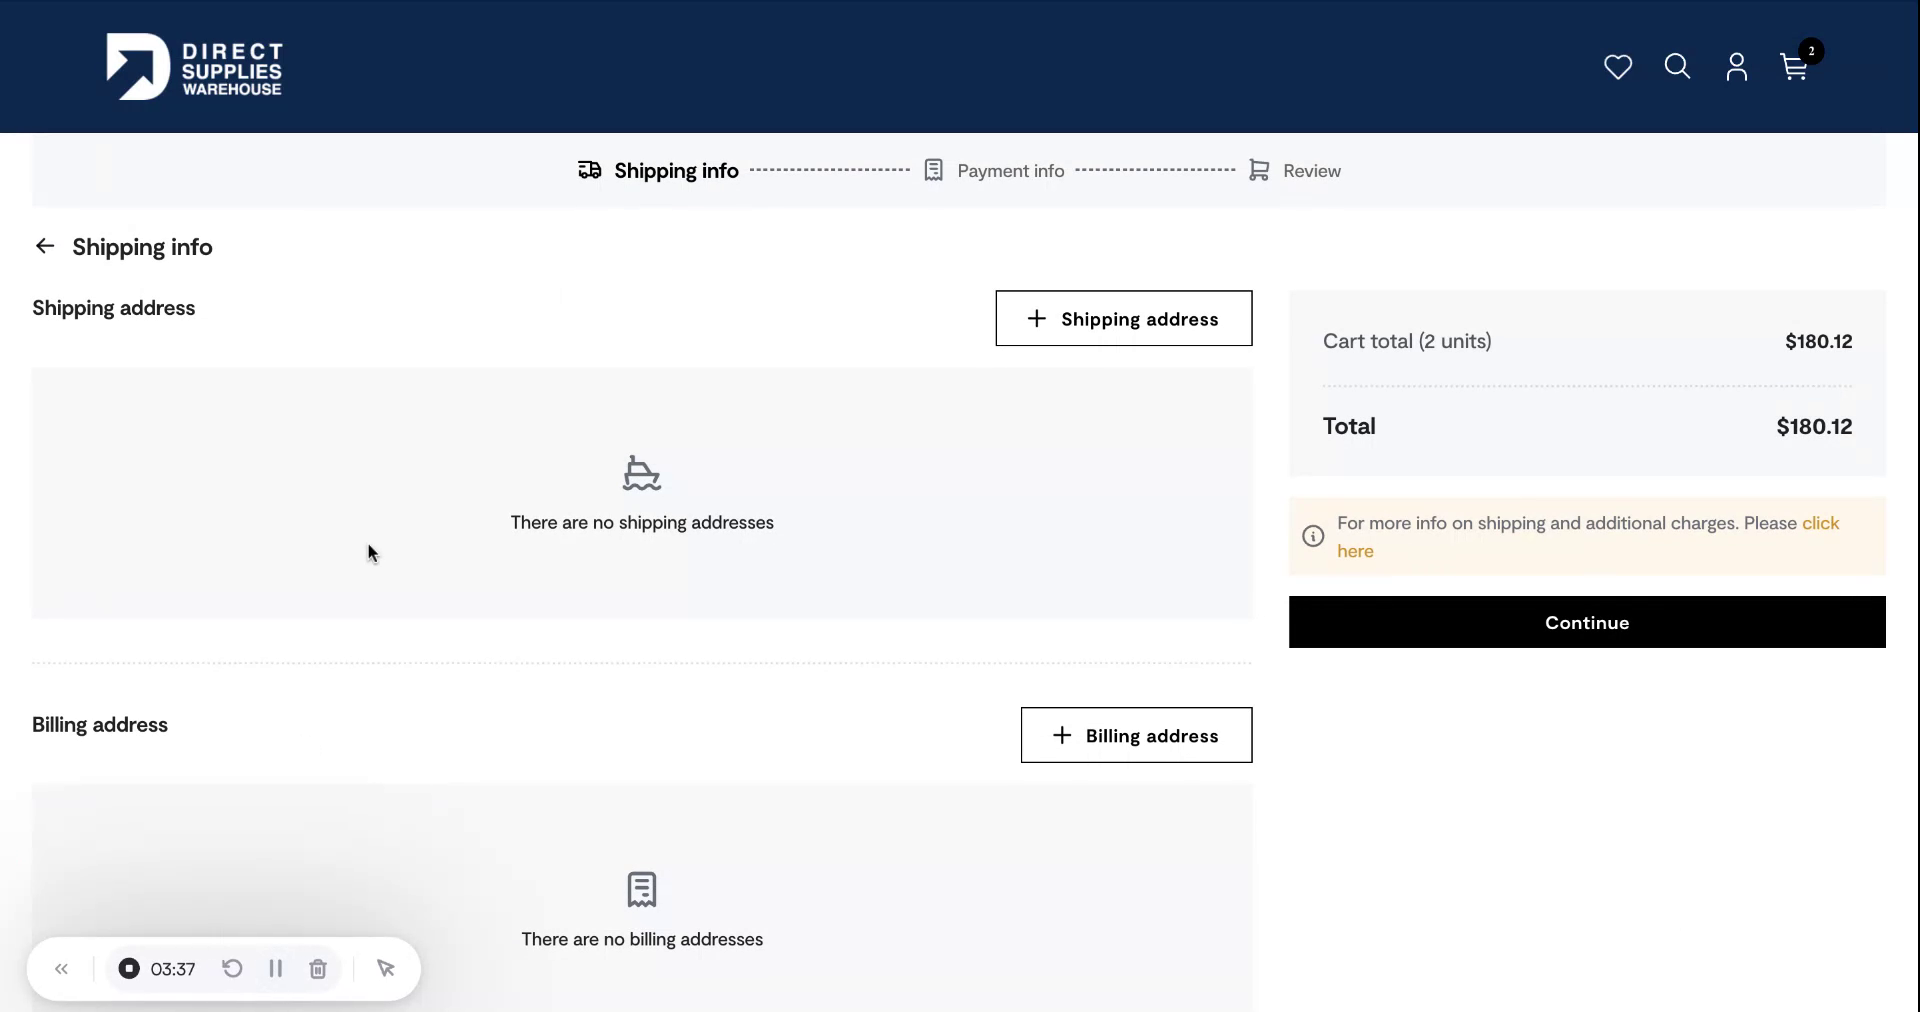Viewport: 1920px width, 1012px height.
Task: Click the shipping truck icon in checkout steps
Action: point(589,170)
